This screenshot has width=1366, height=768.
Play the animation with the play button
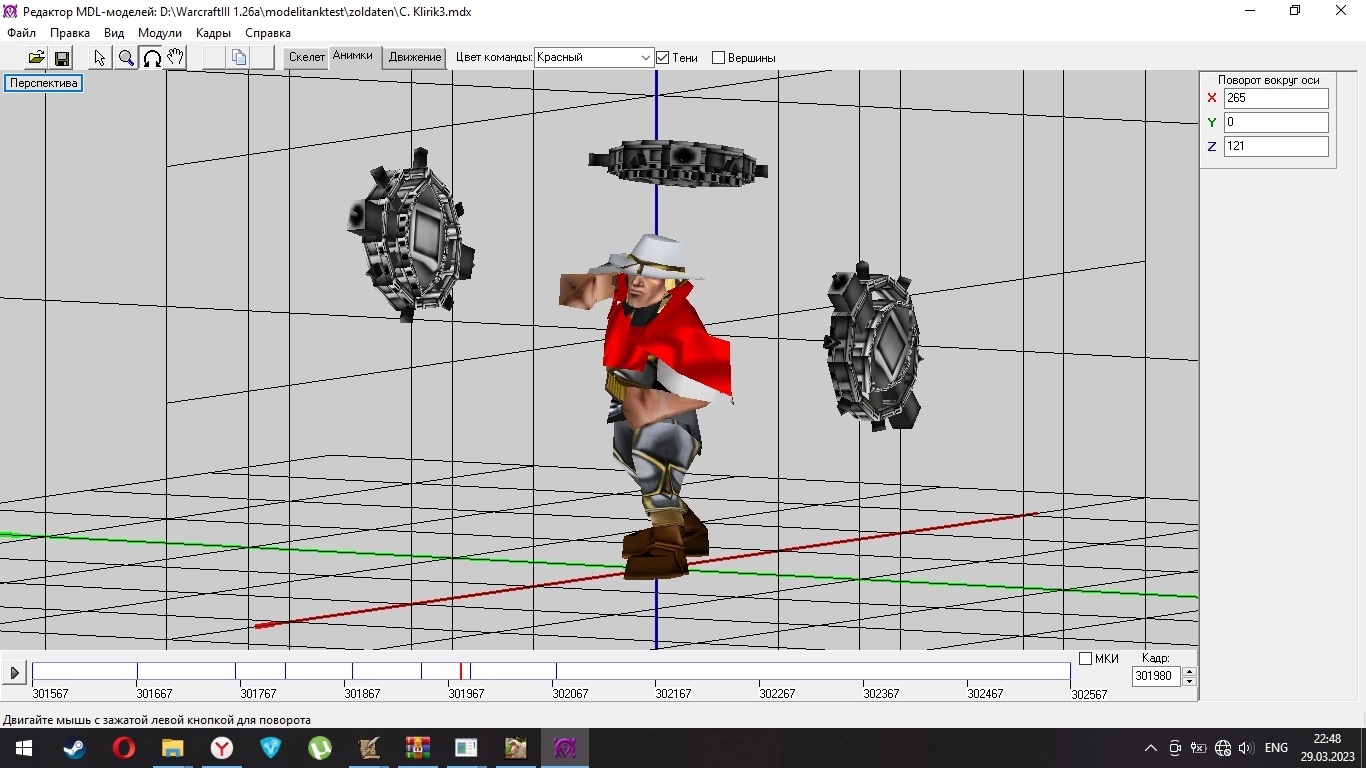(14, 673)
